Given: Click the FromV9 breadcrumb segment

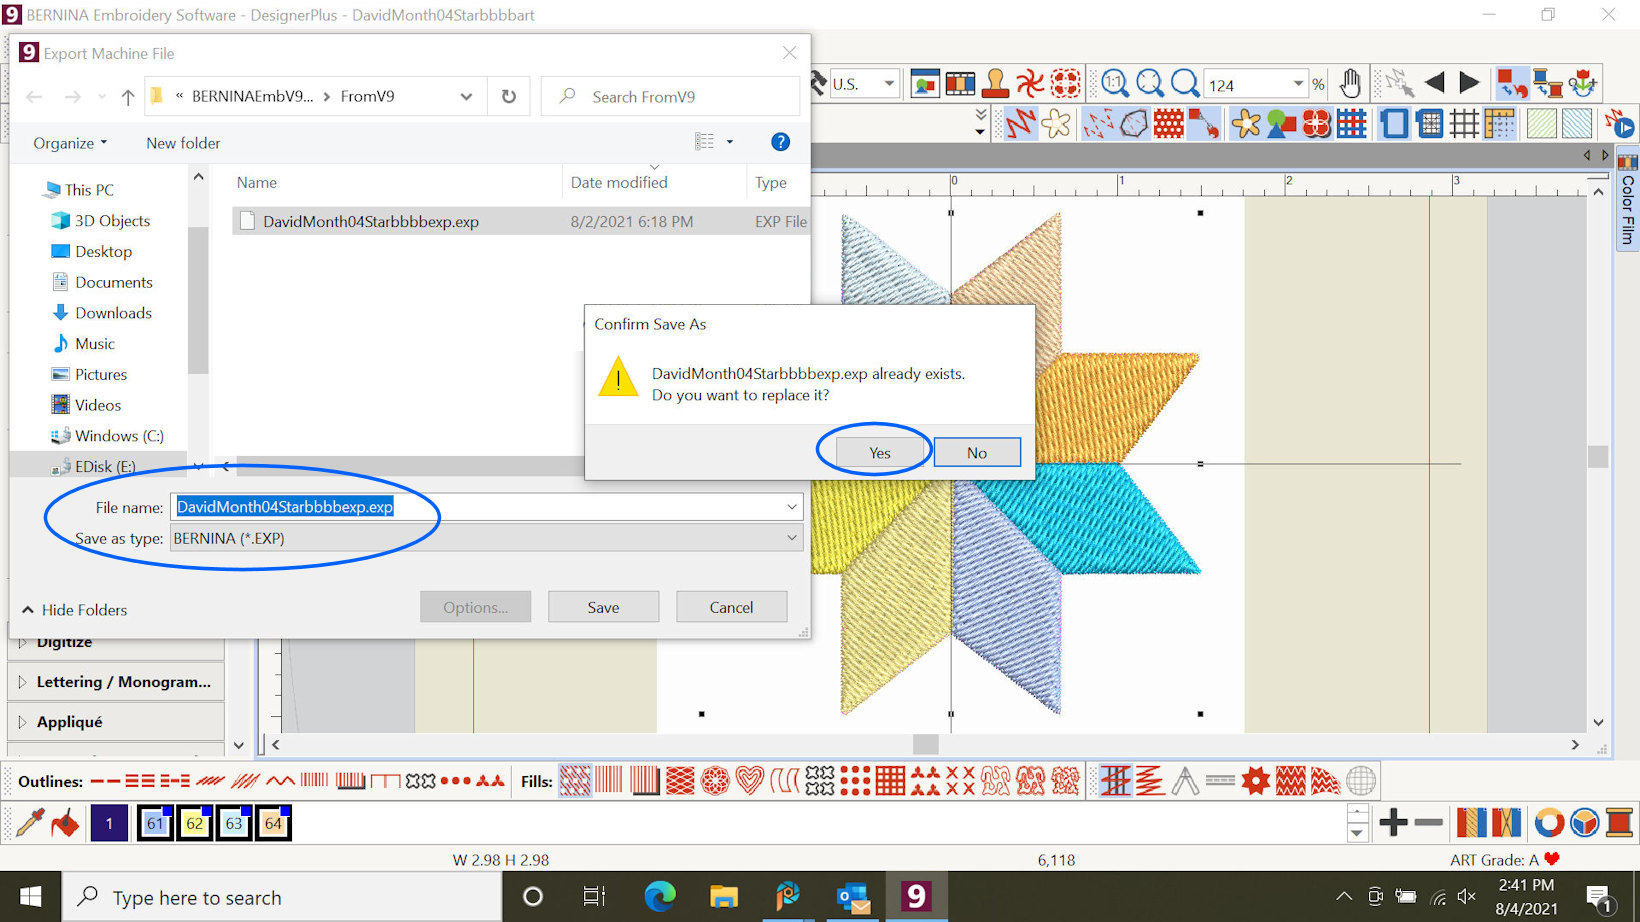Looking at the screenshot, I should 367,96.
